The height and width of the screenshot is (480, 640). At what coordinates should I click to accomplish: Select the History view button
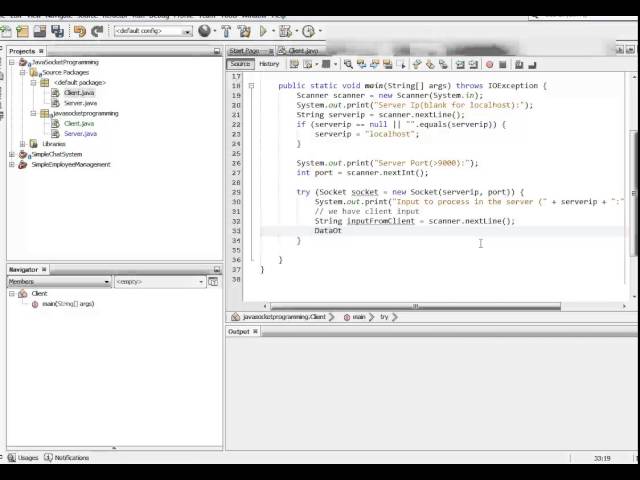click(269, 64)
